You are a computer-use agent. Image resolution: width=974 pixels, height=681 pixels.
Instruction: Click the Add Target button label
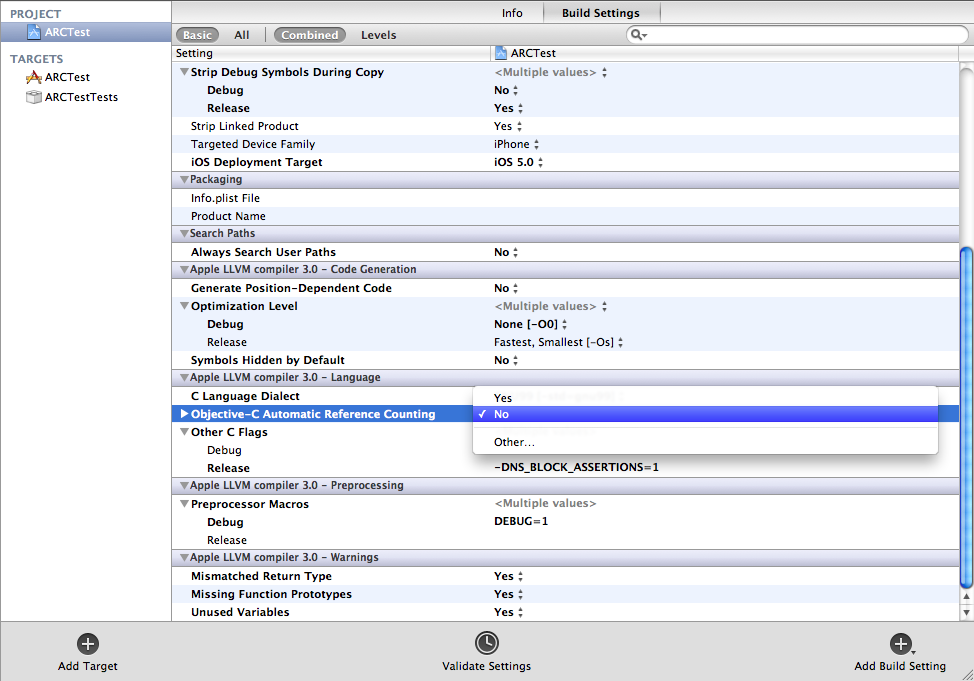[88, 666]
